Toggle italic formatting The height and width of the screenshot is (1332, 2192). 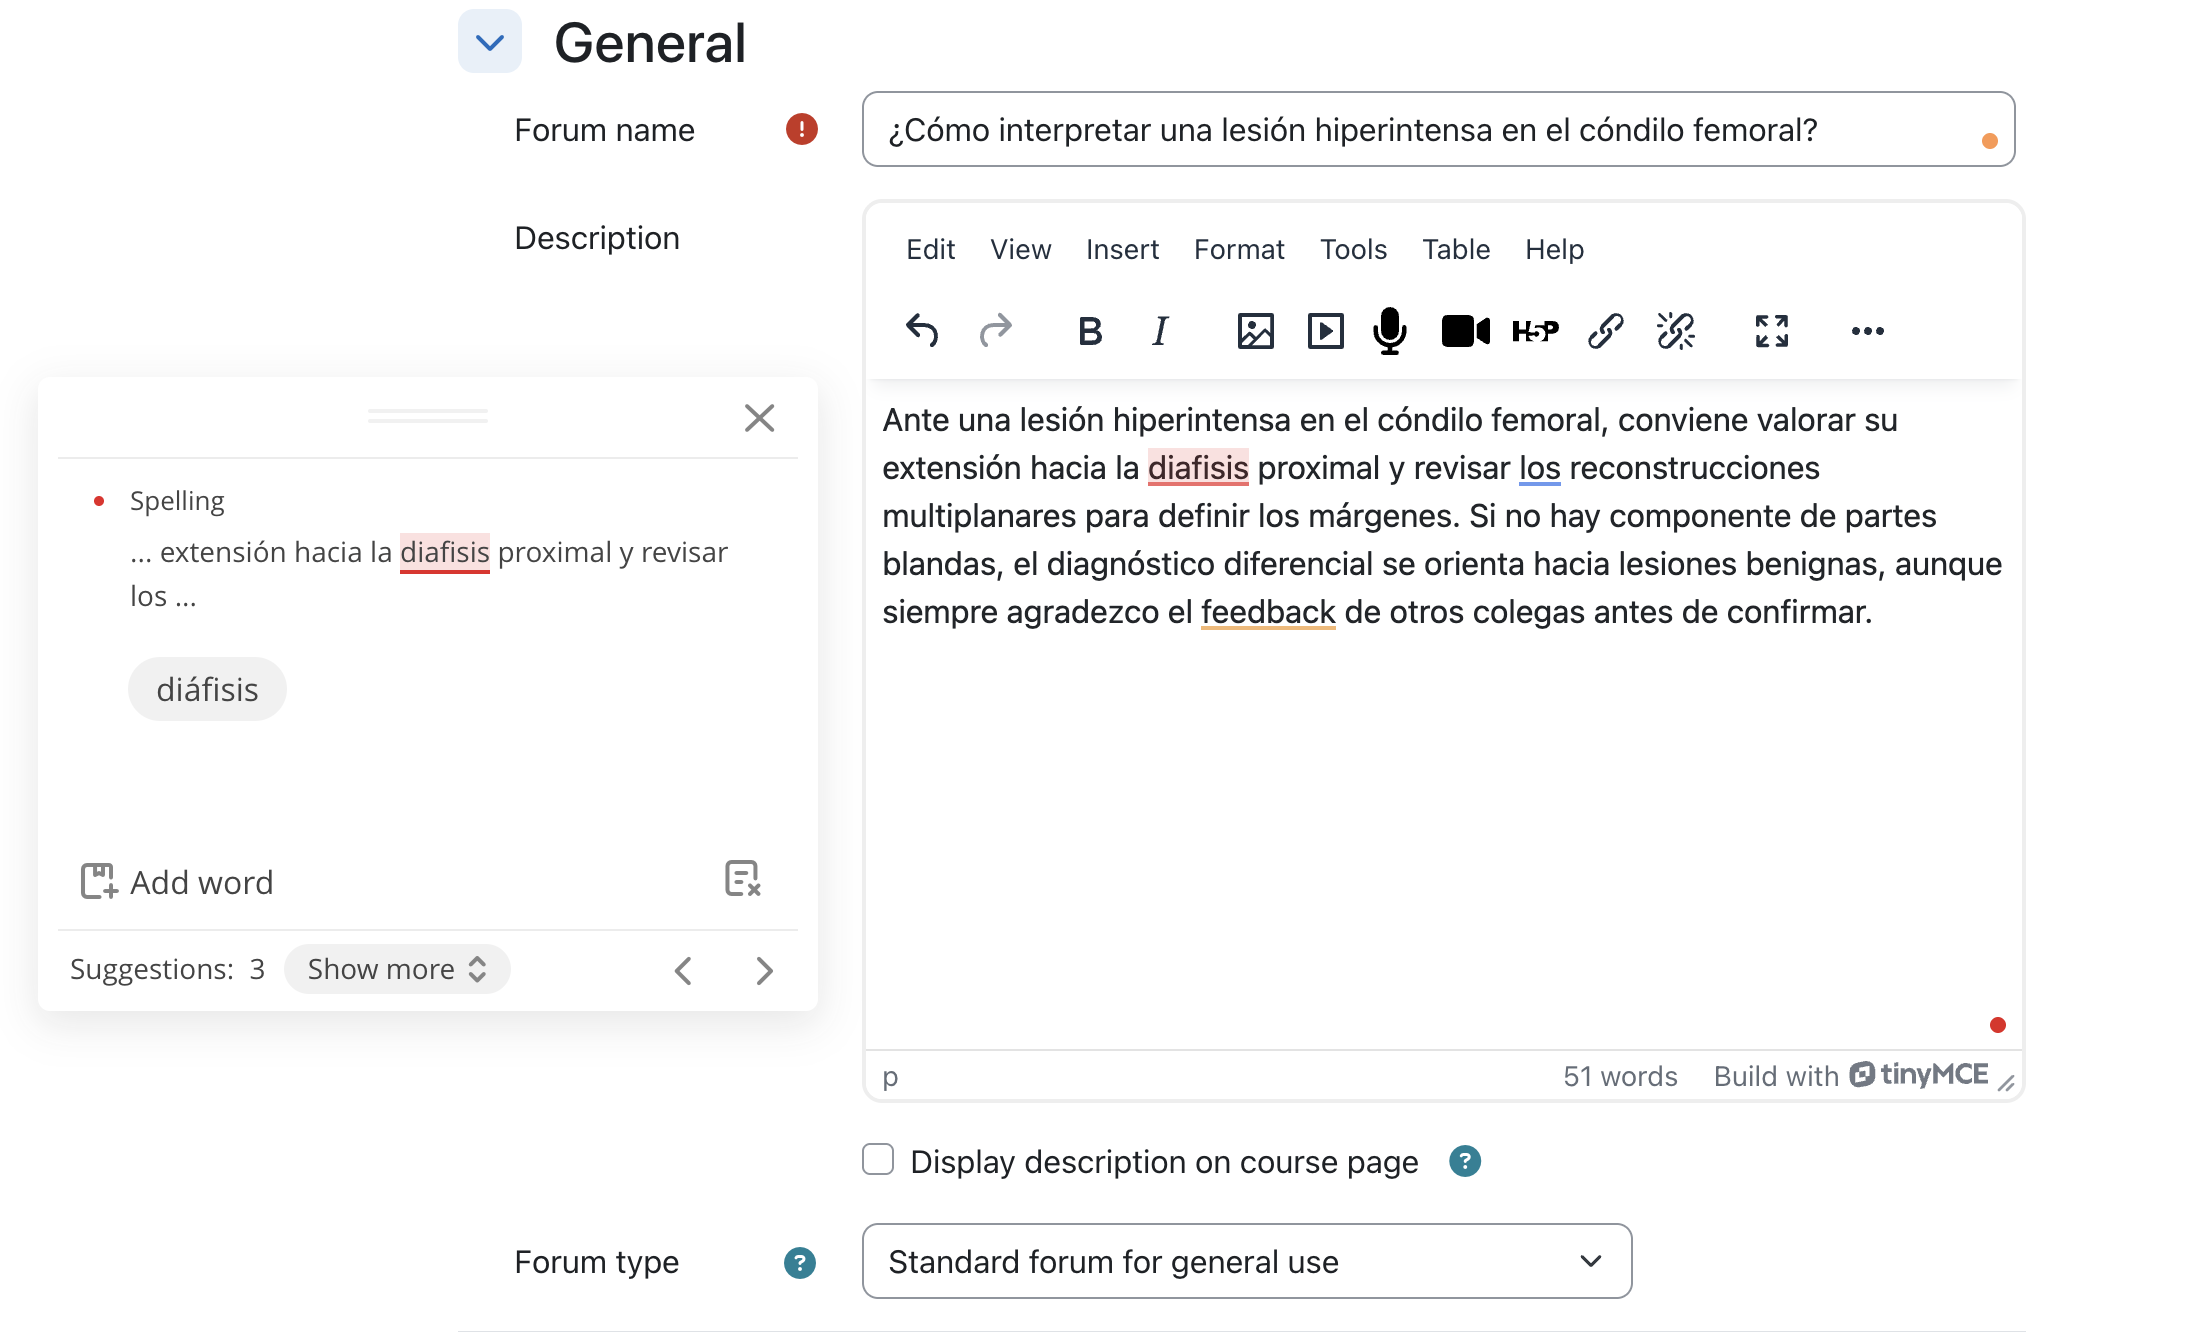point(1160,331)
